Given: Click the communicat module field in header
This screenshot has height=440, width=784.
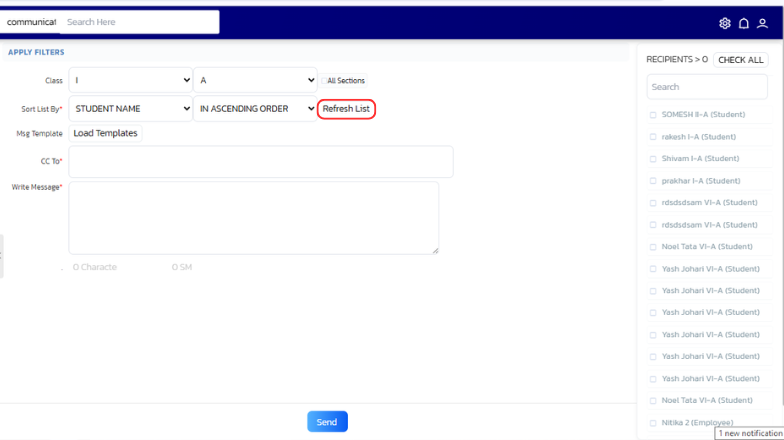Looking at the screenshot, I should (30, 22).
